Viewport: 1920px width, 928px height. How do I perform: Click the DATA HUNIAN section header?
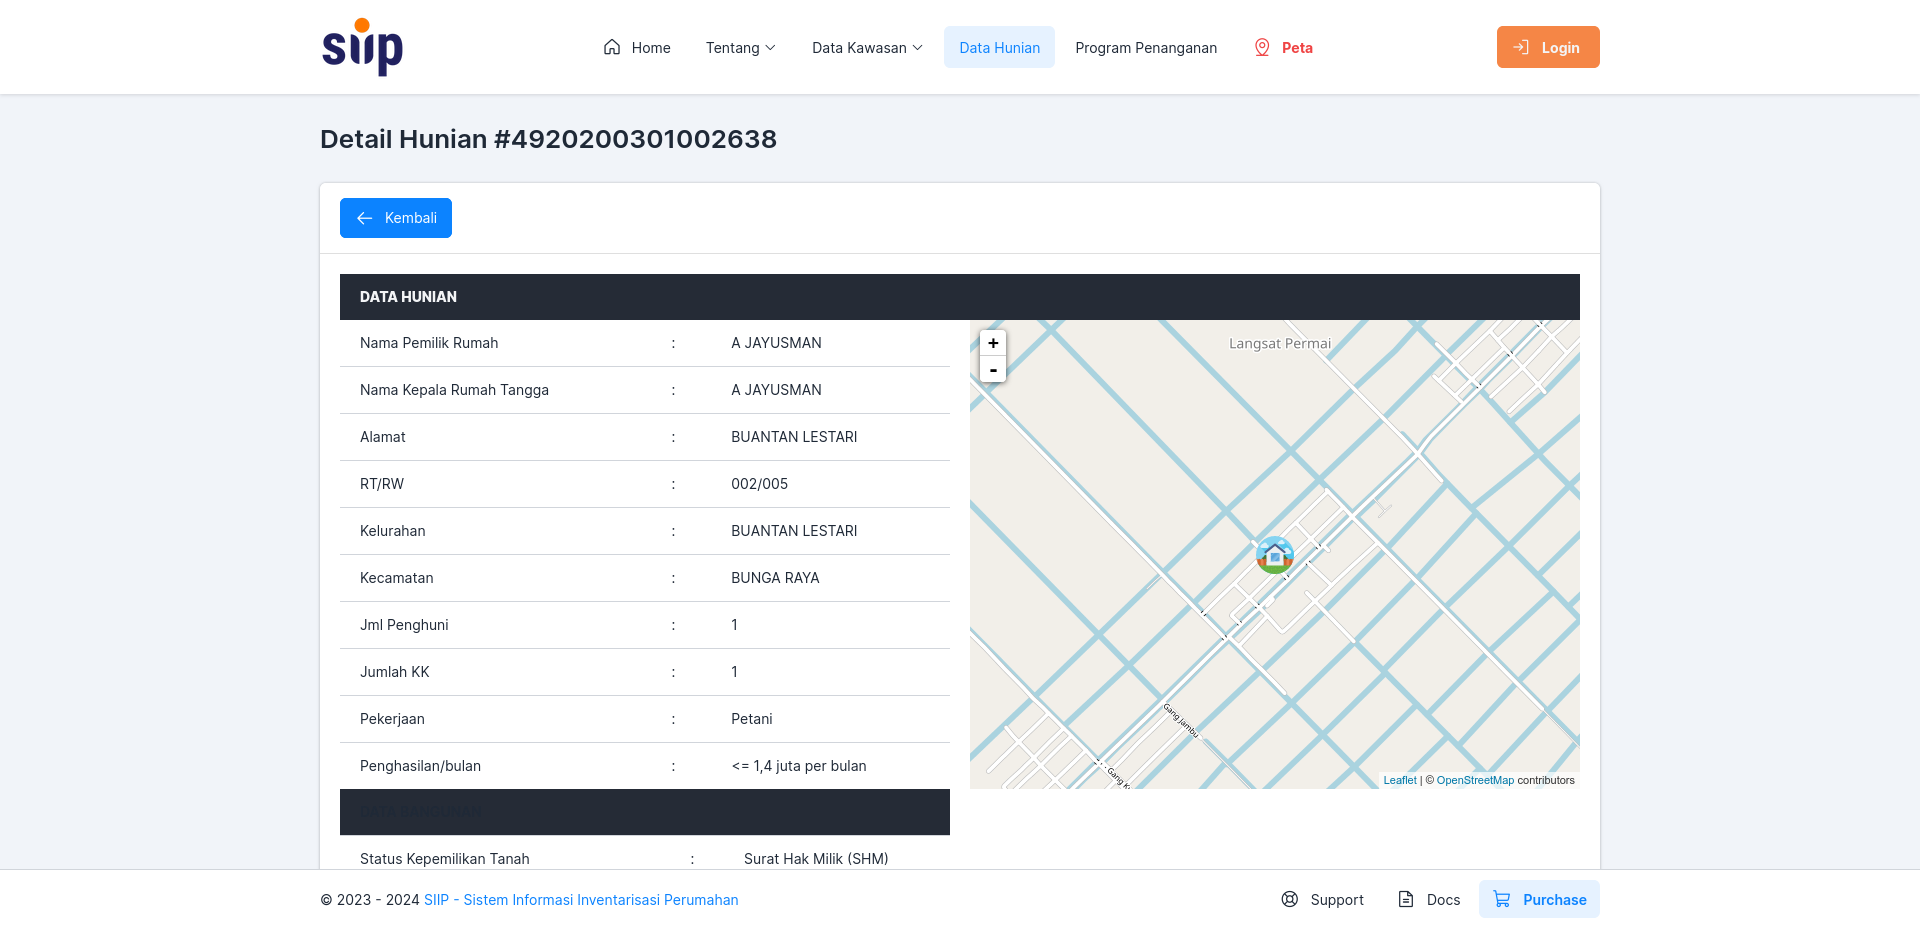coord(960,297)
